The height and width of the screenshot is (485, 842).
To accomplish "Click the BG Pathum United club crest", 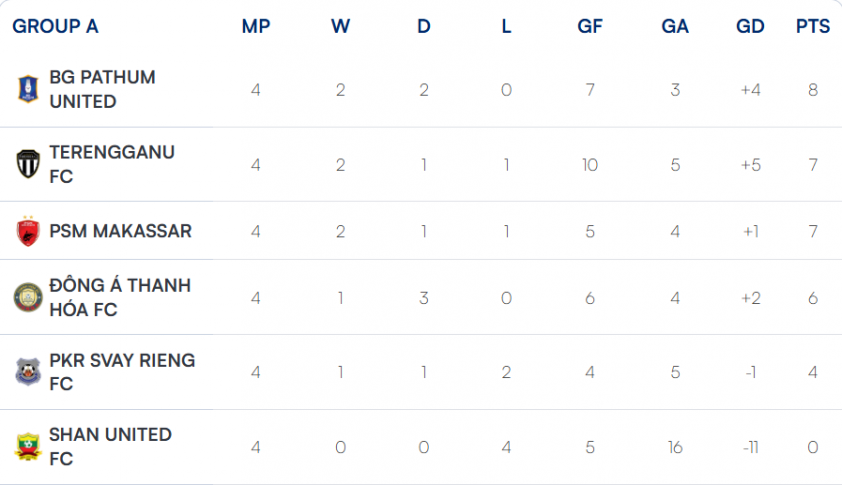I will (x=28, y=89).
